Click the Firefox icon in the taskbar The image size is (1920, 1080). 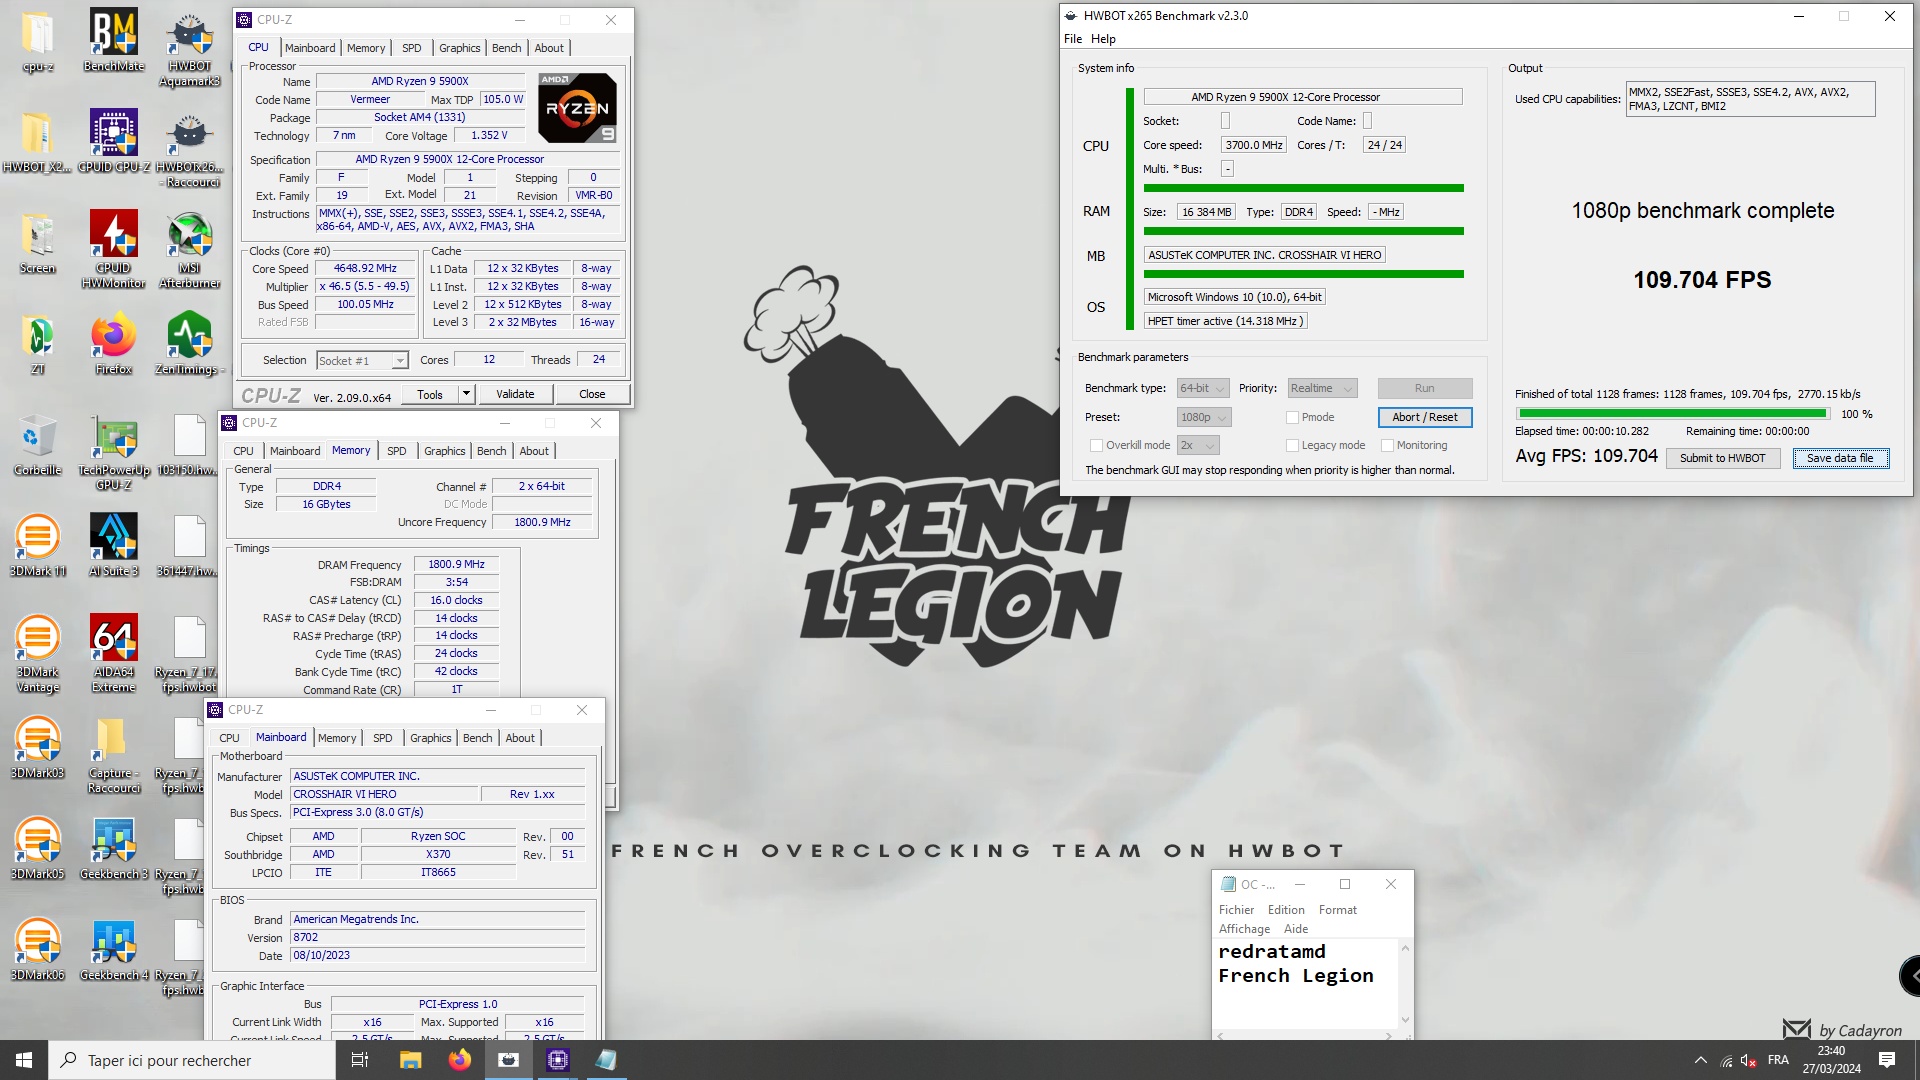point(459,1060)
